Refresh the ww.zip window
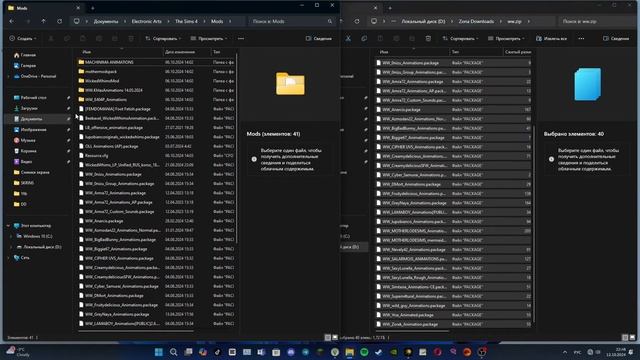 357,21
